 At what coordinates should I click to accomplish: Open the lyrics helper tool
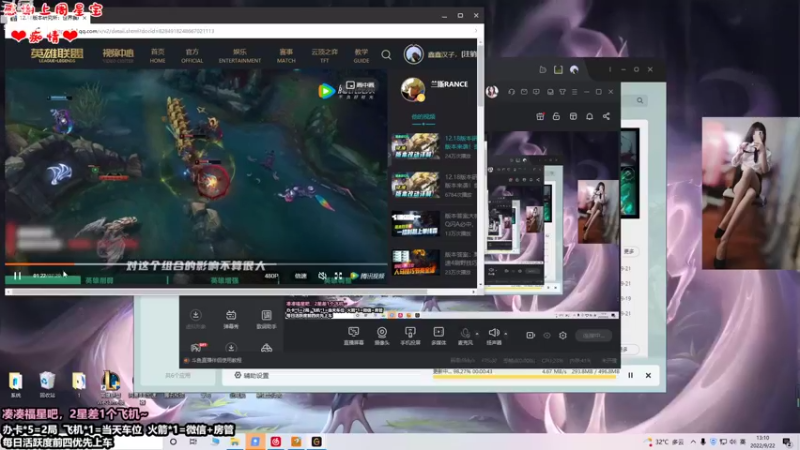[x=266, y=319]
